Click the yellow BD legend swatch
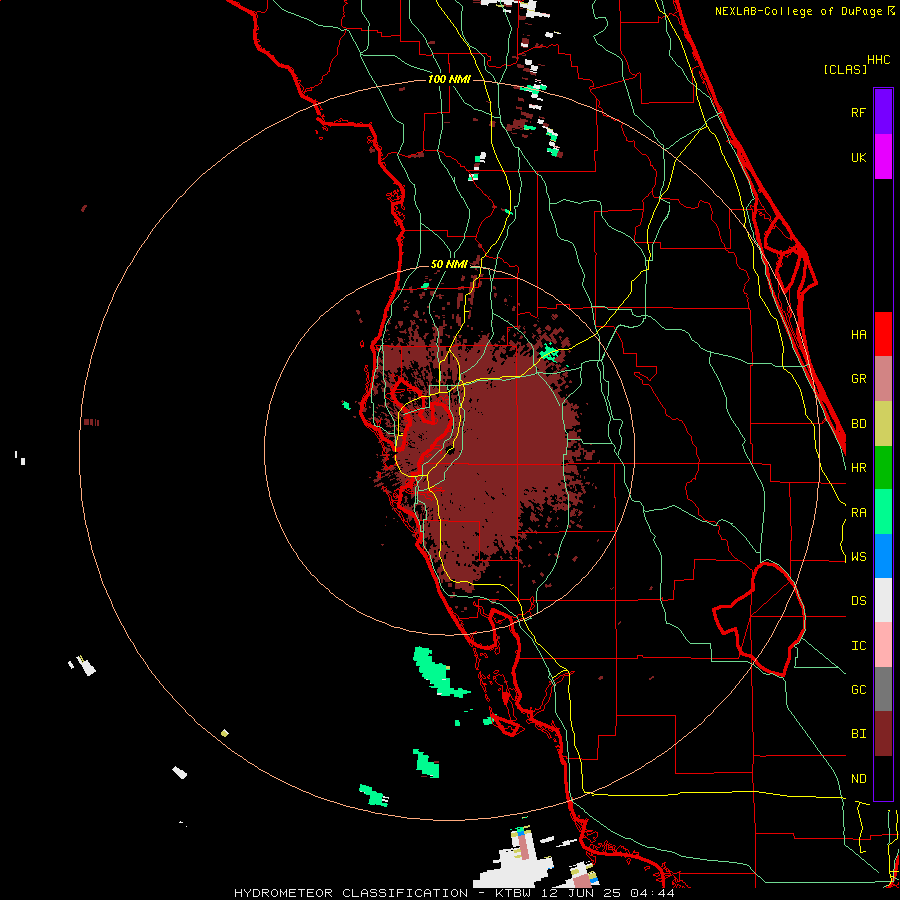 coord(883,424)
